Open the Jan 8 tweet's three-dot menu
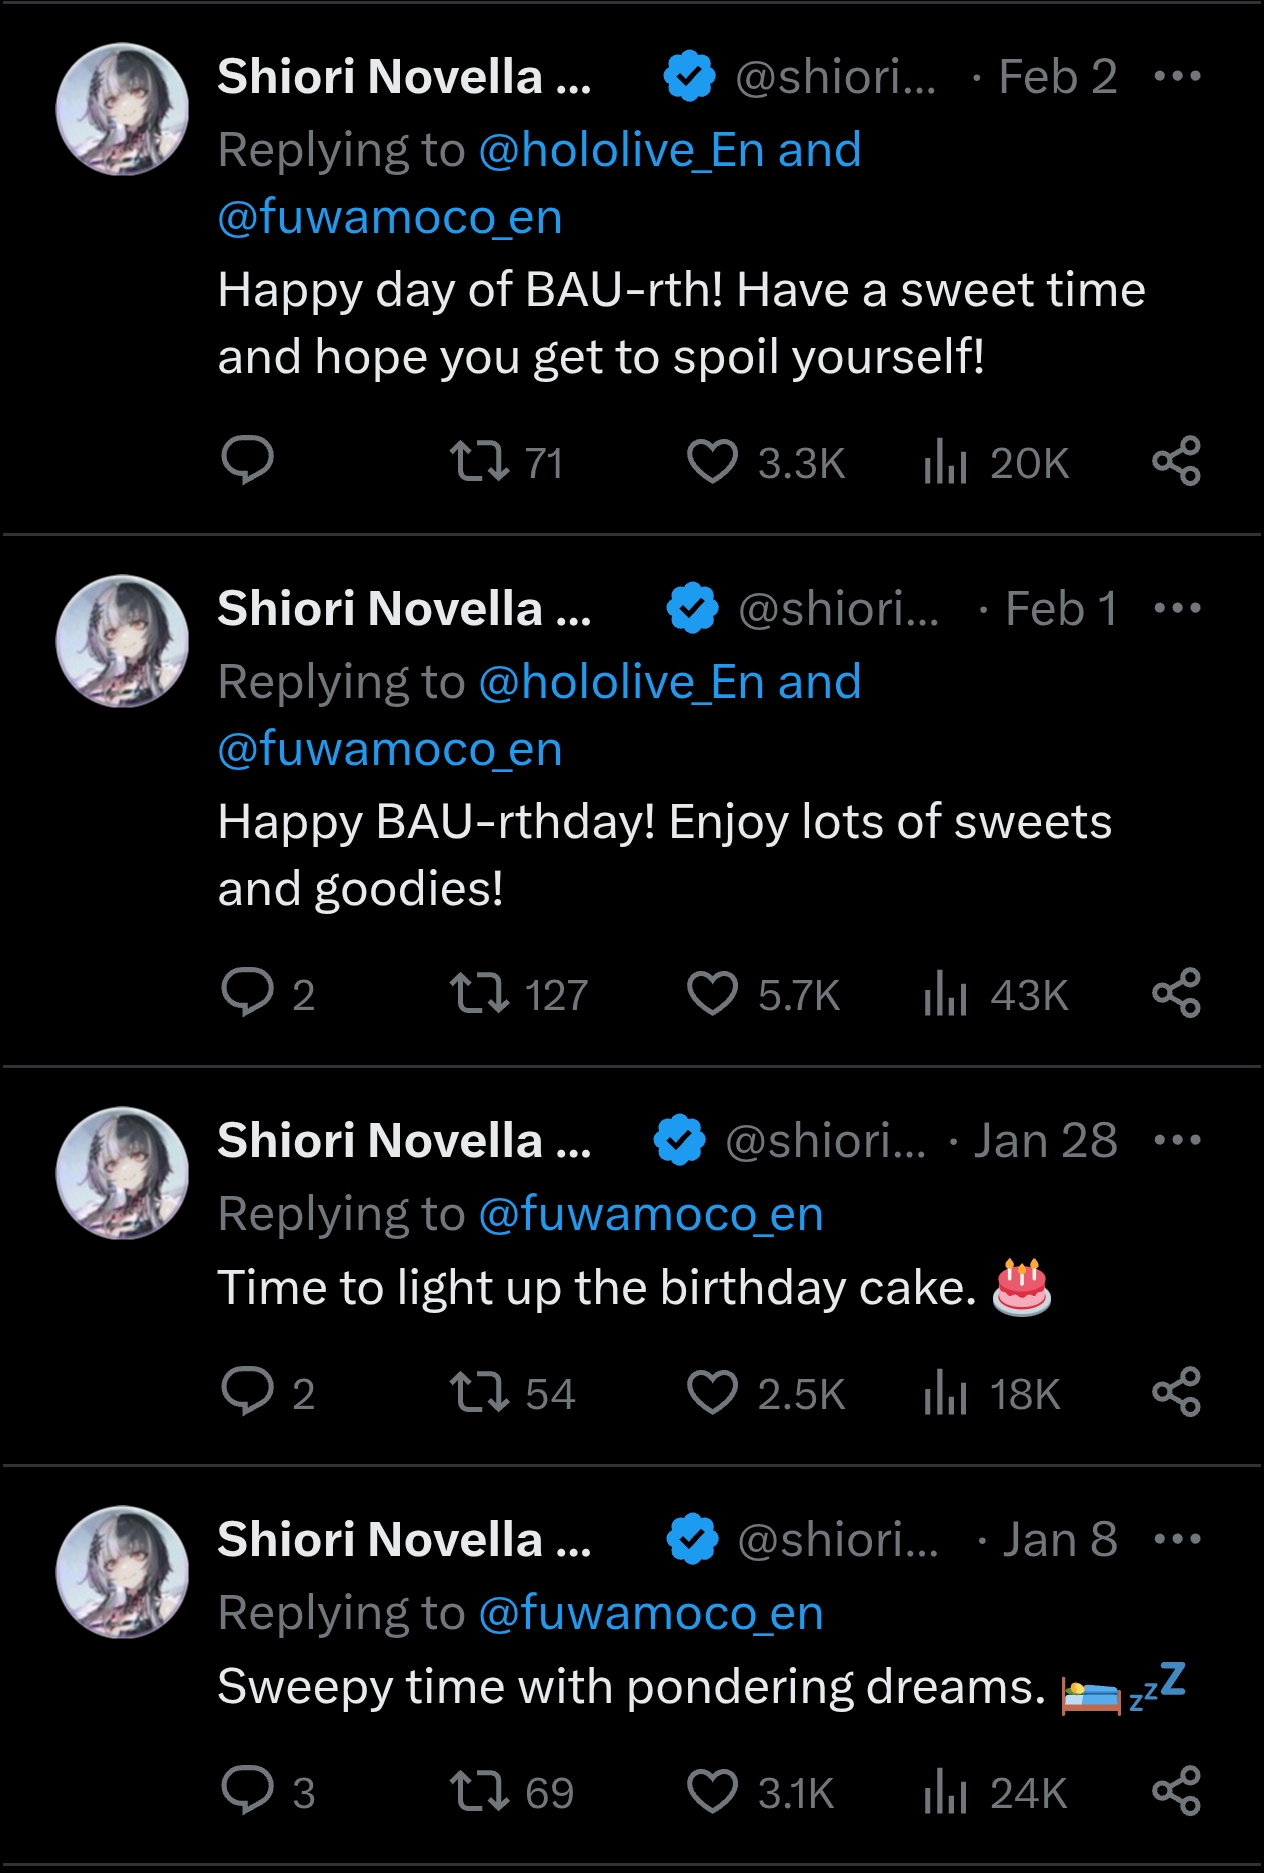 [x=1176, y=1539]
